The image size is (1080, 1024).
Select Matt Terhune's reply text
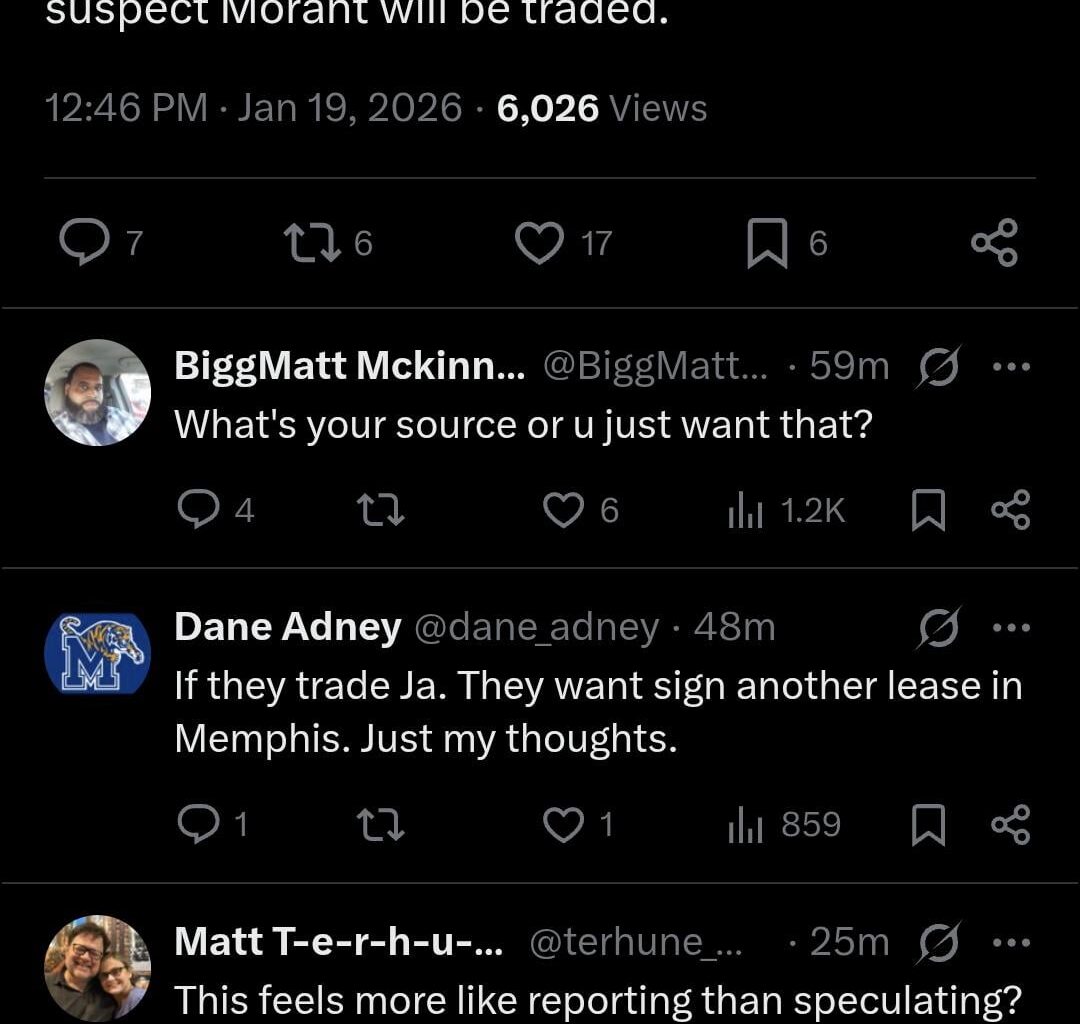597,999
